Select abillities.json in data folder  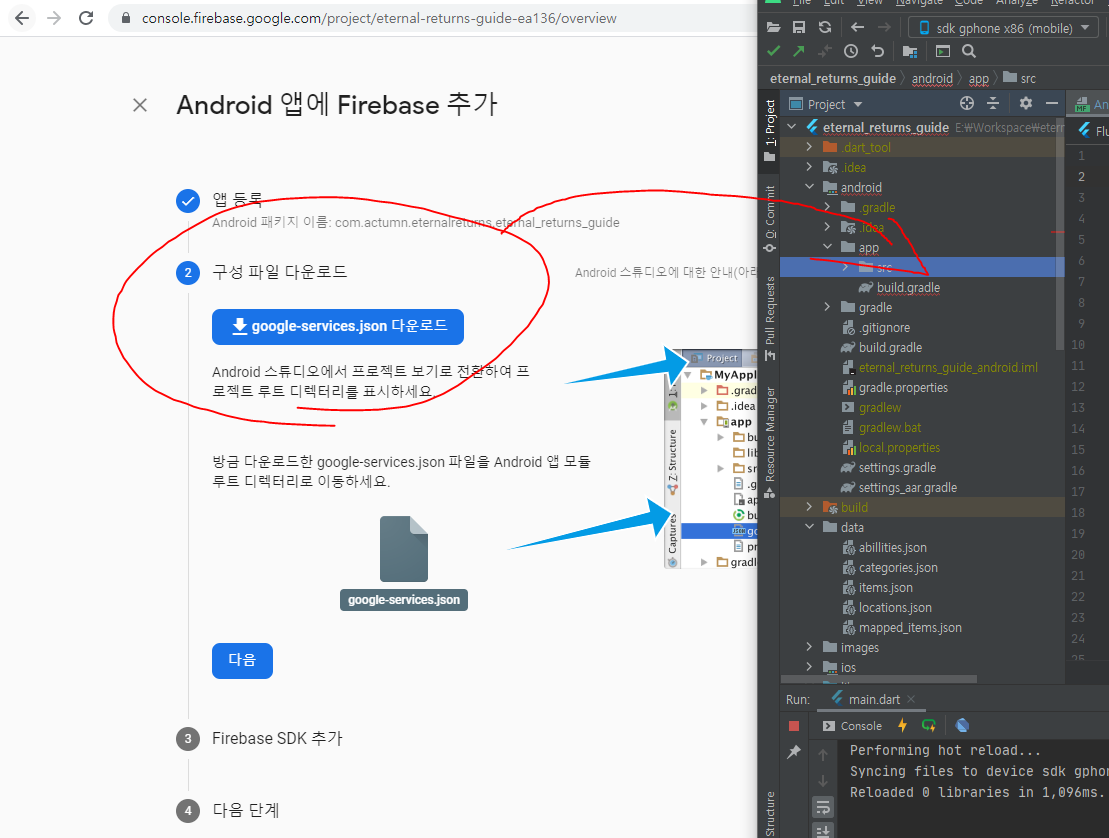(893, 548)
